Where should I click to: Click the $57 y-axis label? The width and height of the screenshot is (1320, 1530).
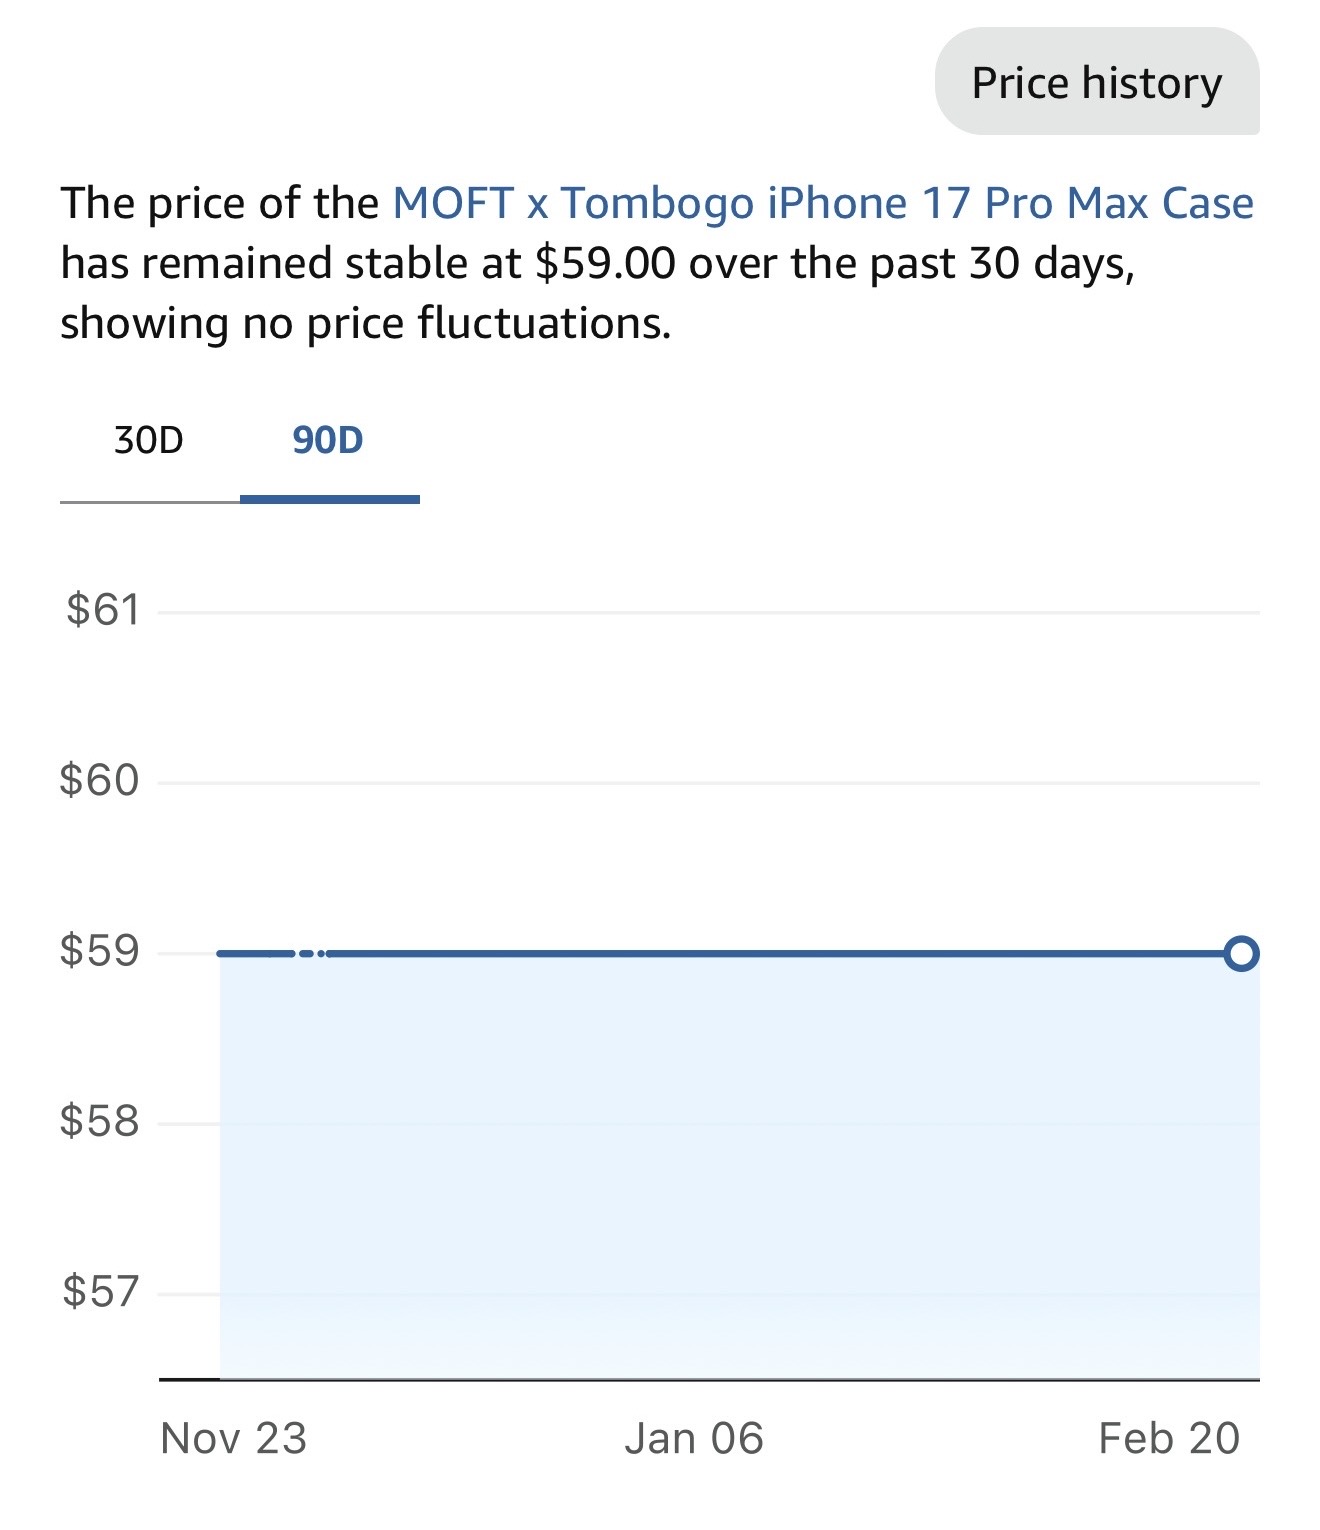(100, 1291)
